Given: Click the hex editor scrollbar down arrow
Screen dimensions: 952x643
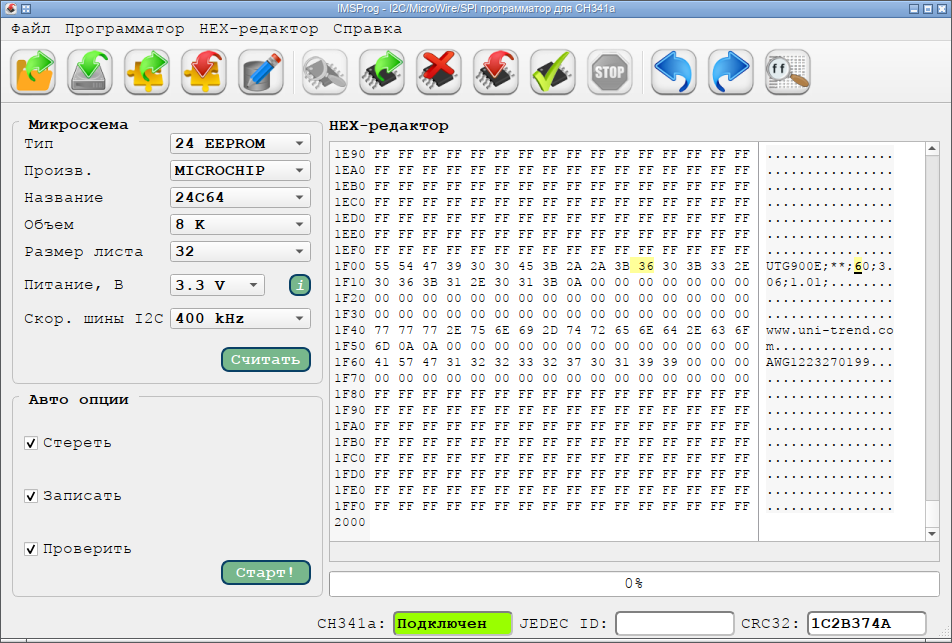Looking at the screenshot, I should pos(932,534).
